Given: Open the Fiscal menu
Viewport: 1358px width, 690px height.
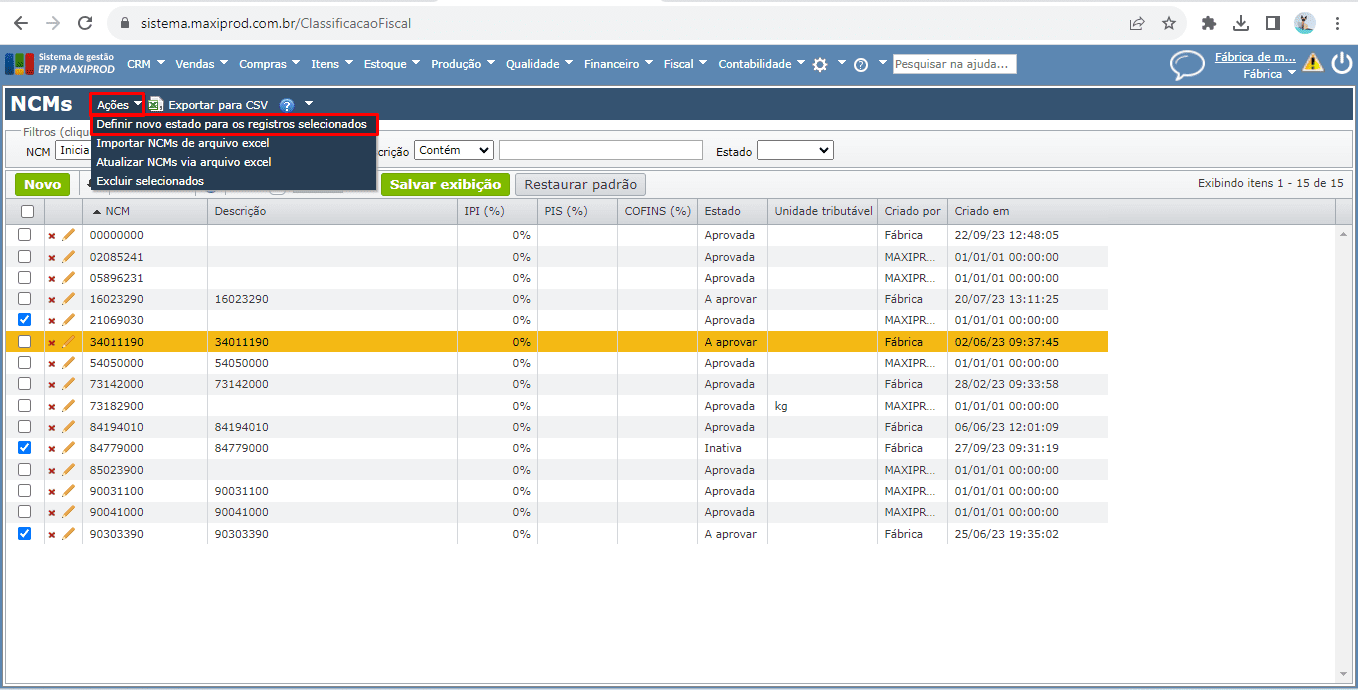Looking at the screenshot, I should click(686, 64).
